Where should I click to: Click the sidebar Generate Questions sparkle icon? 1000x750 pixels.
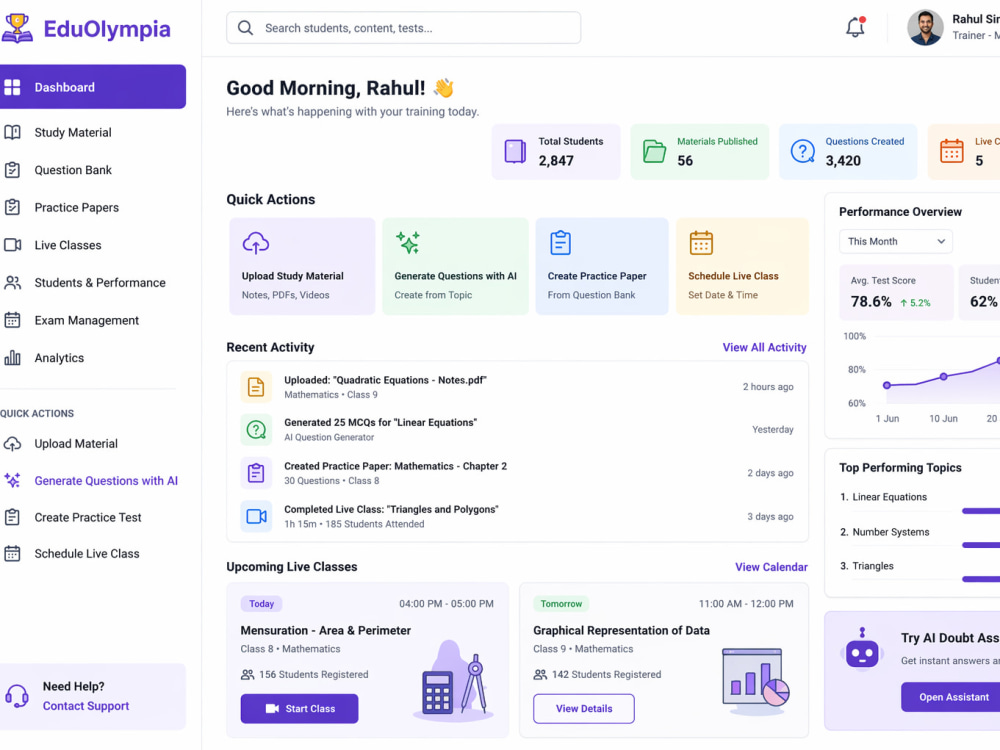pyautogui.click(x=12, y=480)
